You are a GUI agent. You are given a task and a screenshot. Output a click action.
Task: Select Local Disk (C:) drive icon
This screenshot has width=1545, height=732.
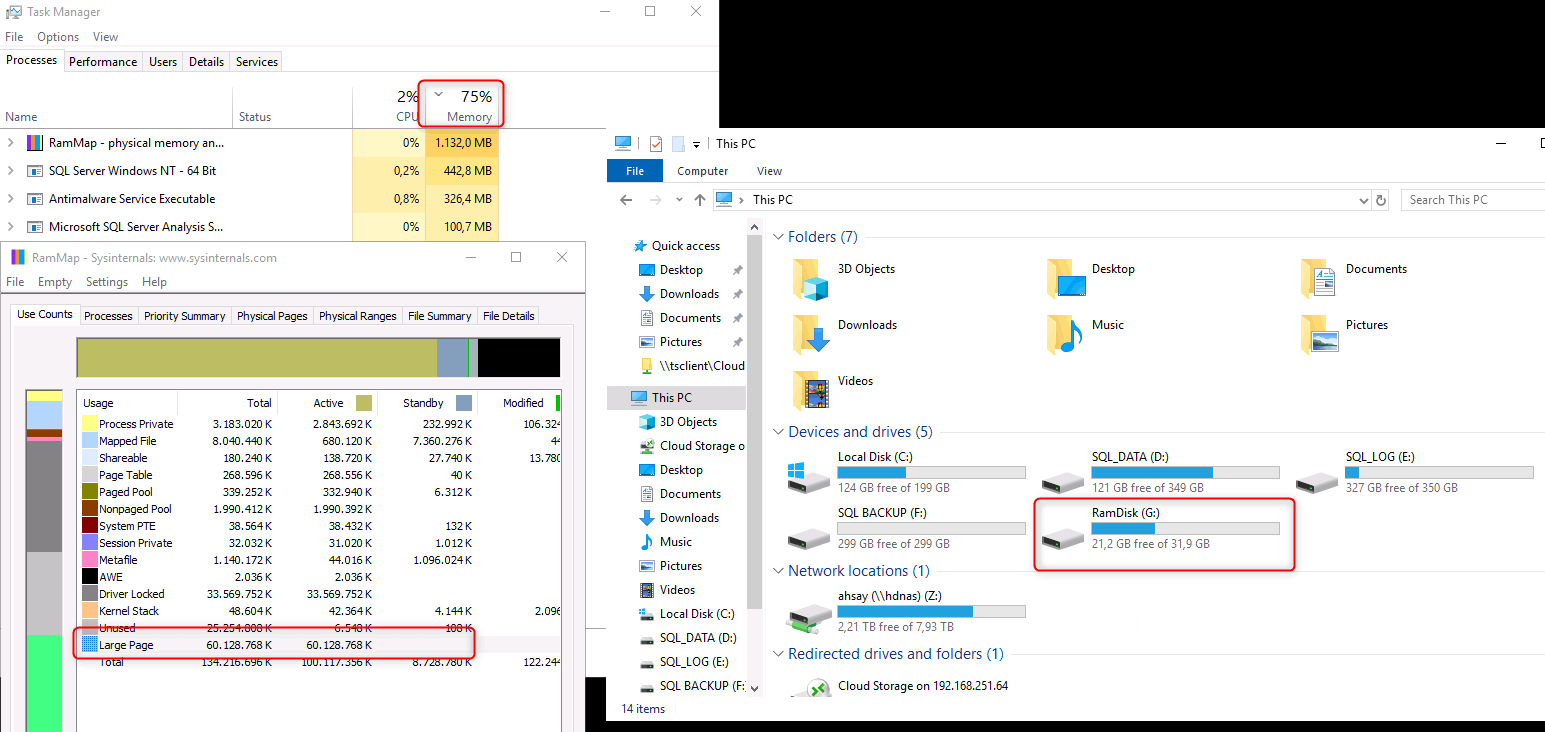(x=809, y=477)
